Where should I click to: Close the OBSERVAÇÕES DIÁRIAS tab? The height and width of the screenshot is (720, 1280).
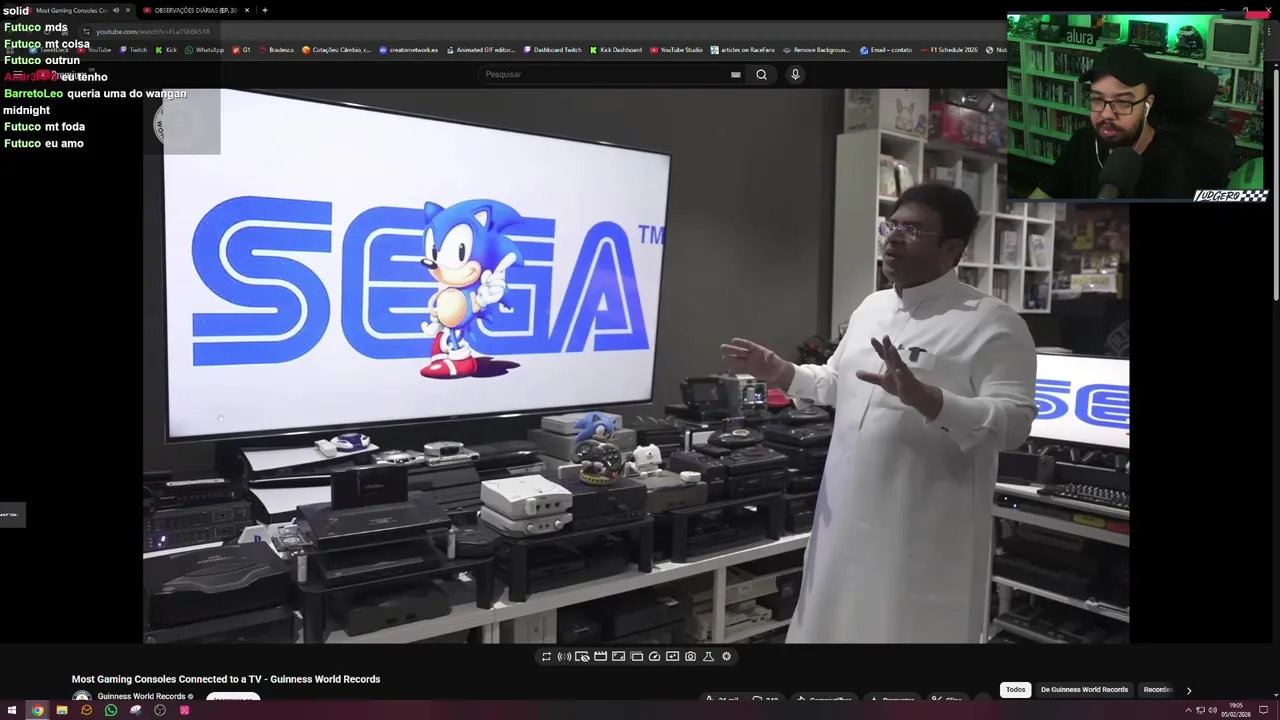247,10
